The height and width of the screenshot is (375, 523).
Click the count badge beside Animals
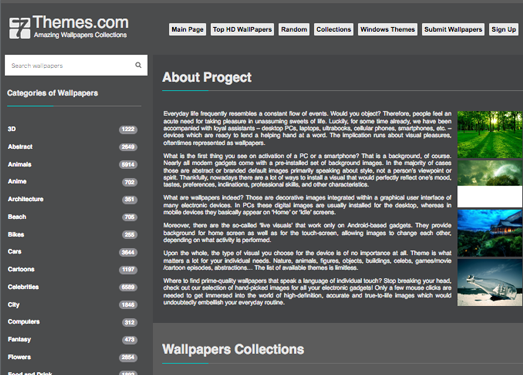coord(128,164)
